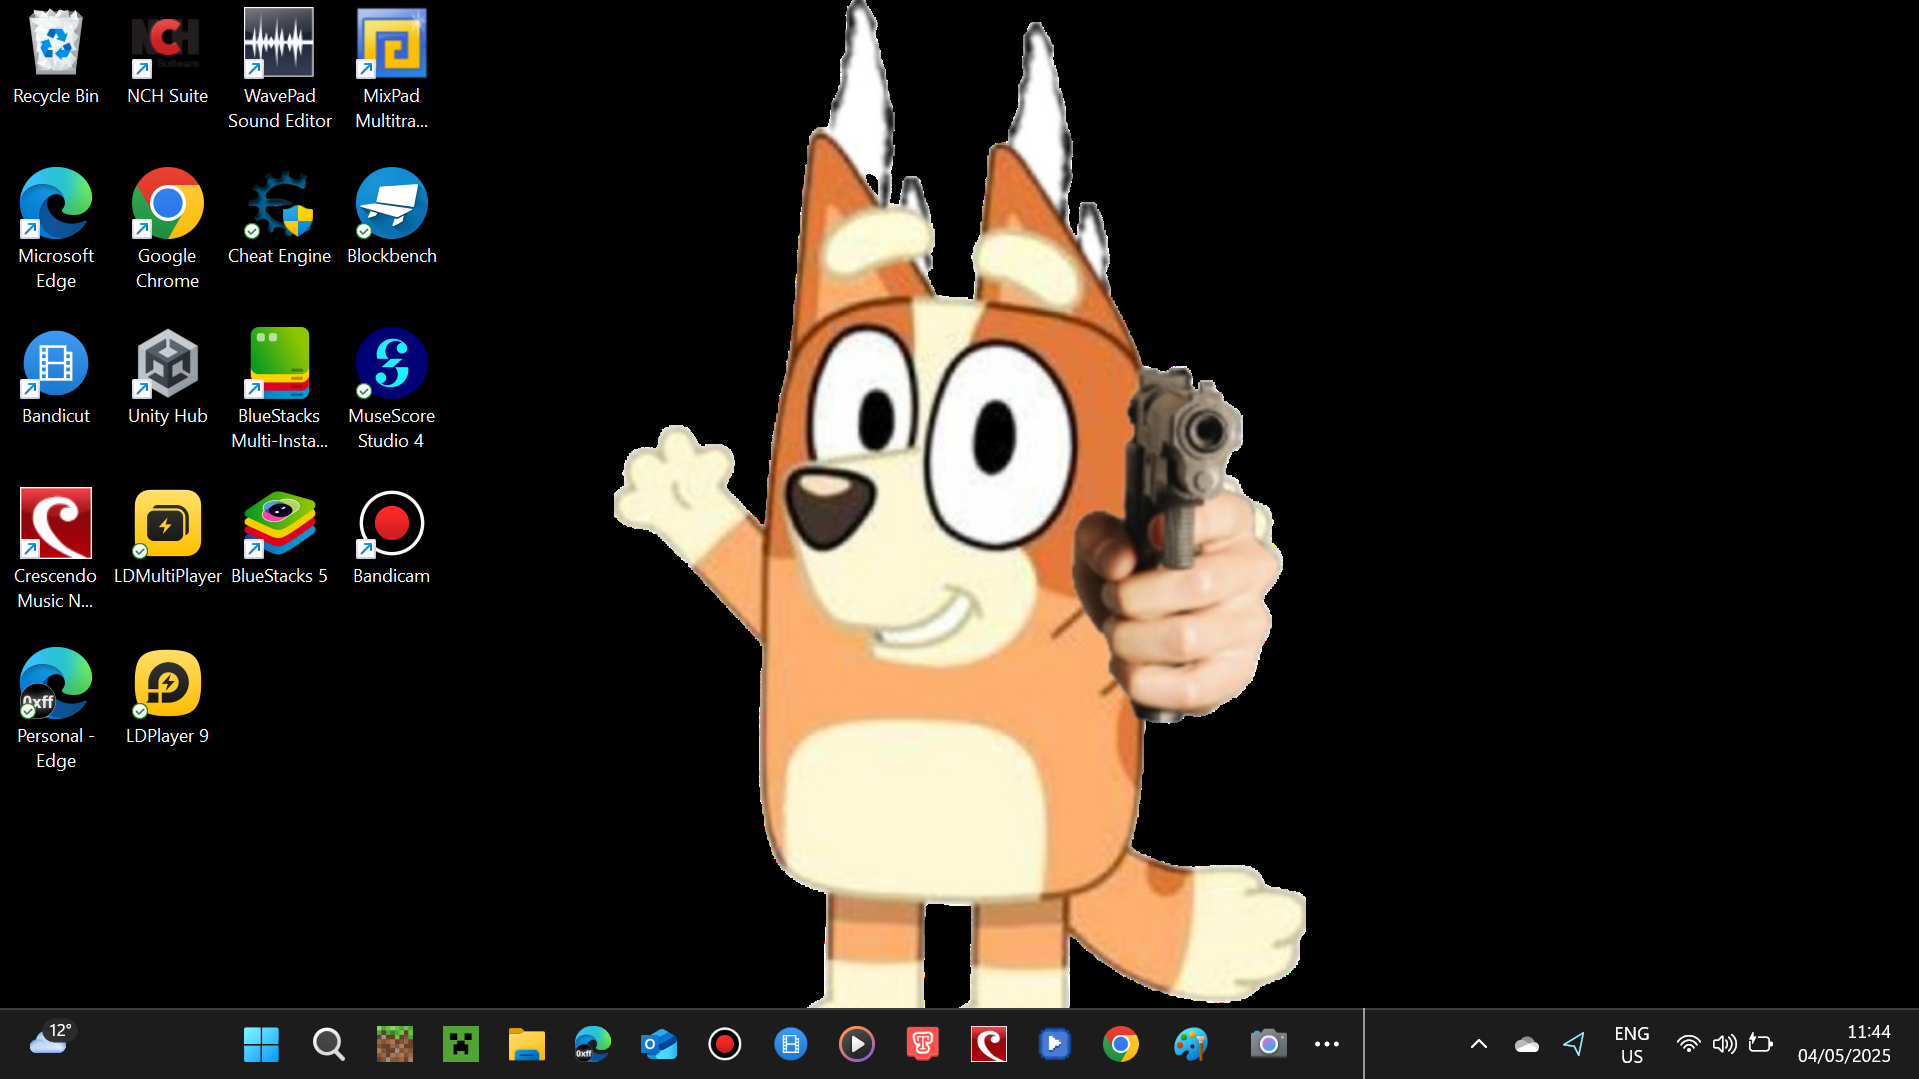Switch ENG US input language

(1632, 1044)
